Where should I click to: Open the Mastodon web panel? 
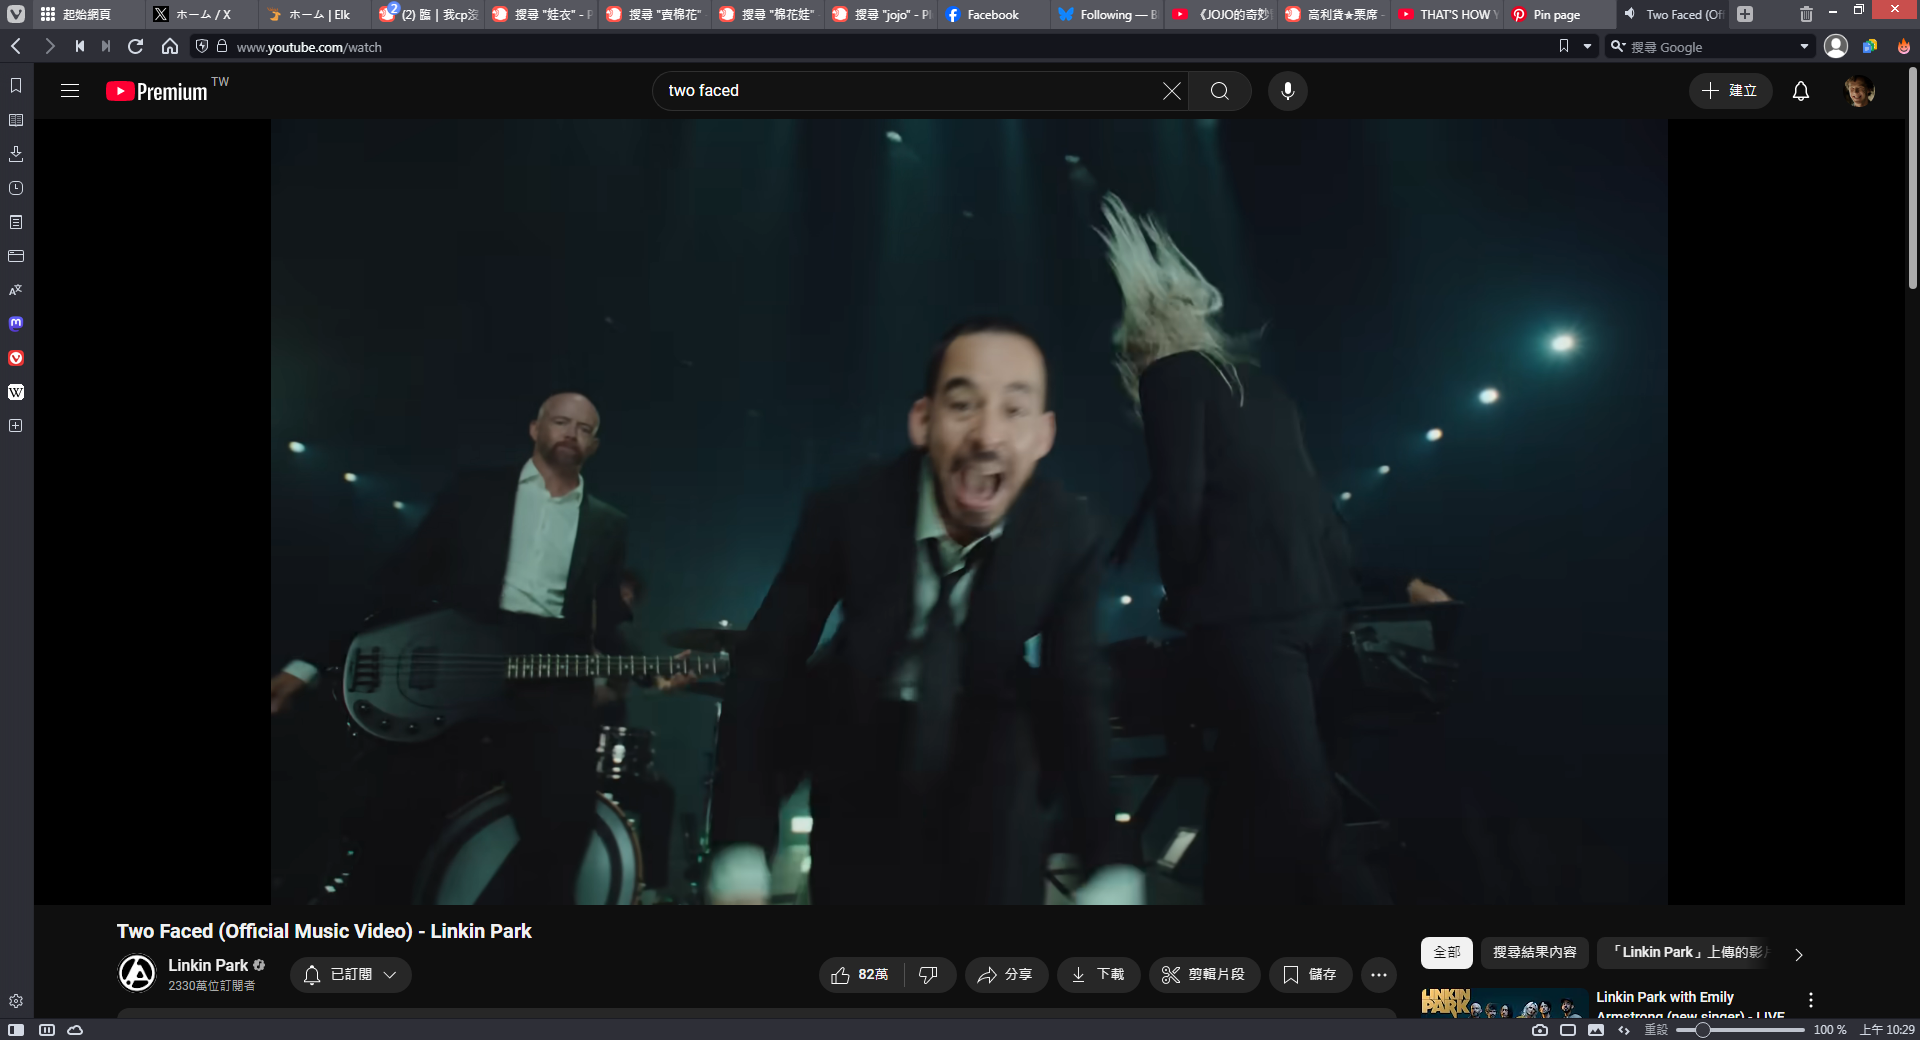point(16,324)
